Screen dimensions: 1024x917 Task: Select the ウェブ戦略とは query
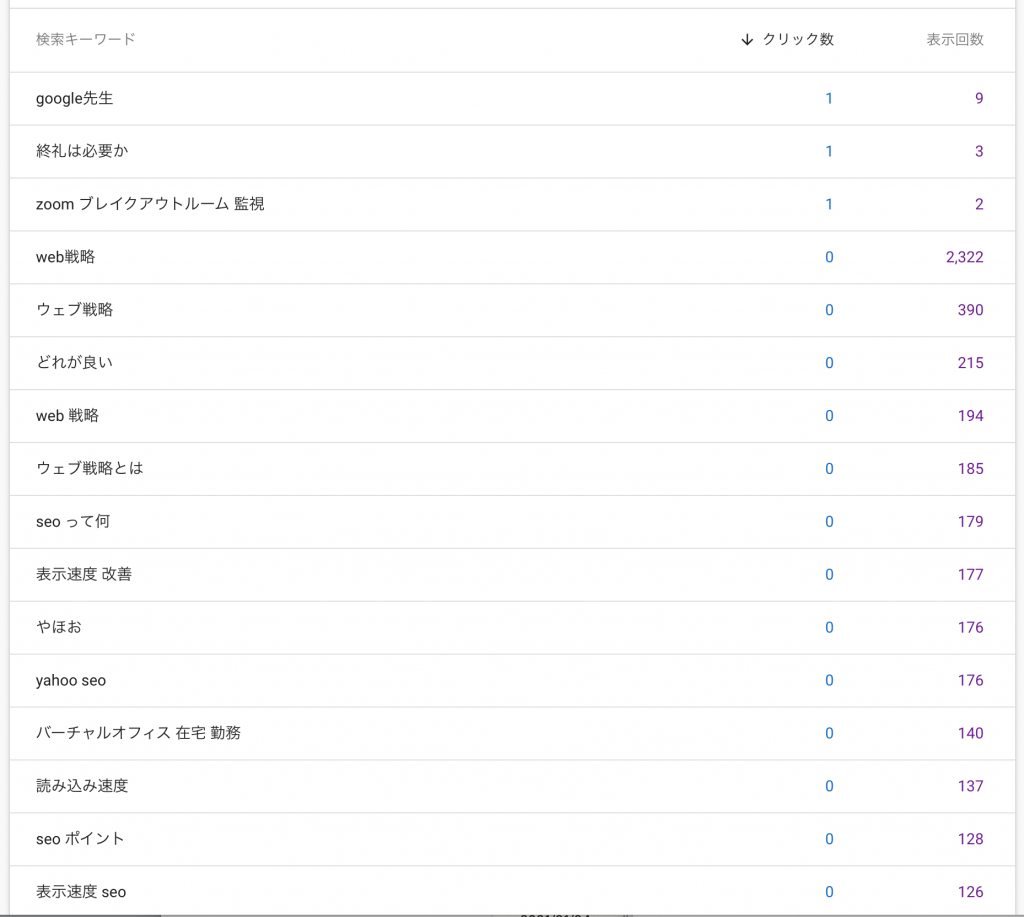90,468
